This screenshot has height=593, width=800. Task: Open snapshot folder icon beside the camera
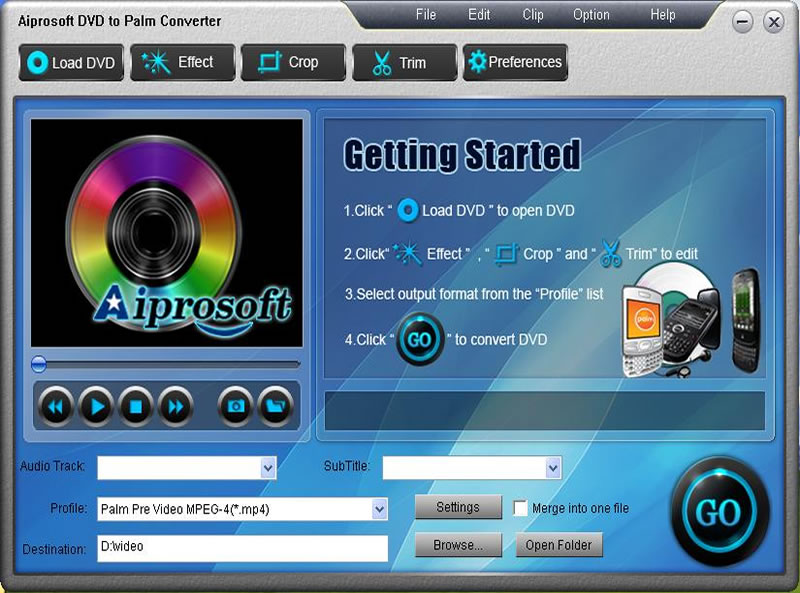[x=273, y=406]
